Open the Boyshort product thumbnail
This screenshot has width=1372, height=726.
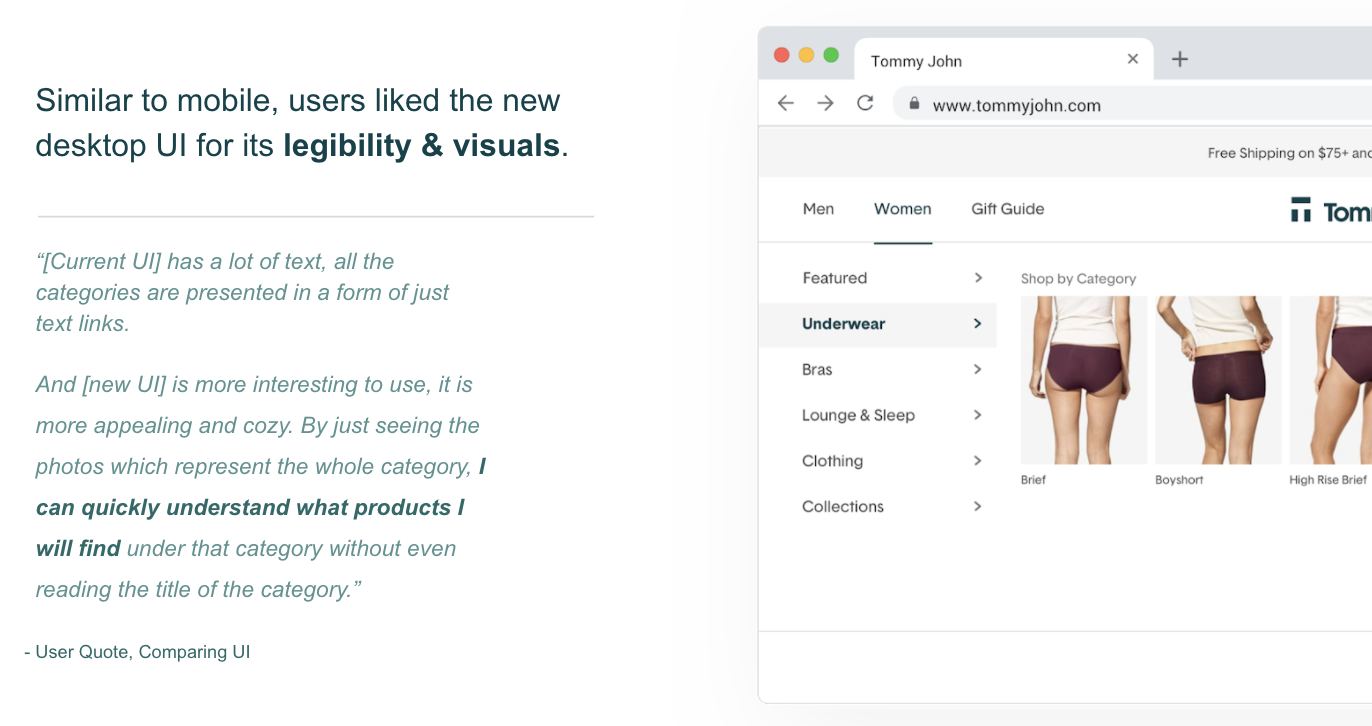pyautogui.click(x=1218, y=380)
